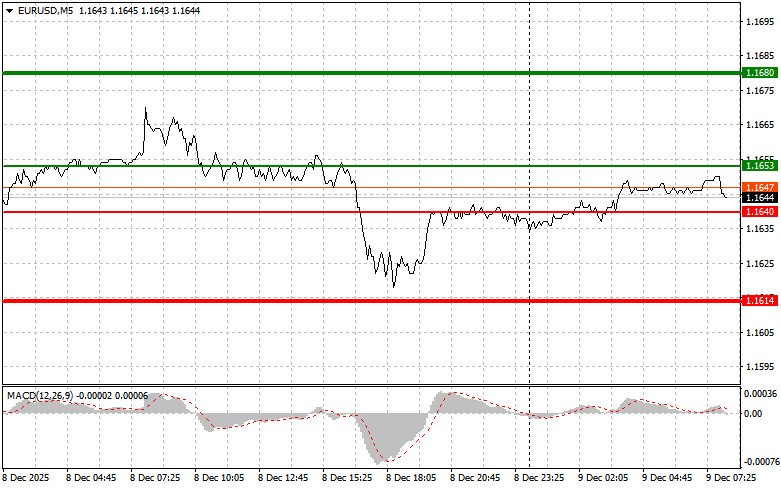Image resolution: width=781 pixels, height=489 pixels.
Task: Click the 8 Dec 04:45 time label
Action: coord(91,478)
